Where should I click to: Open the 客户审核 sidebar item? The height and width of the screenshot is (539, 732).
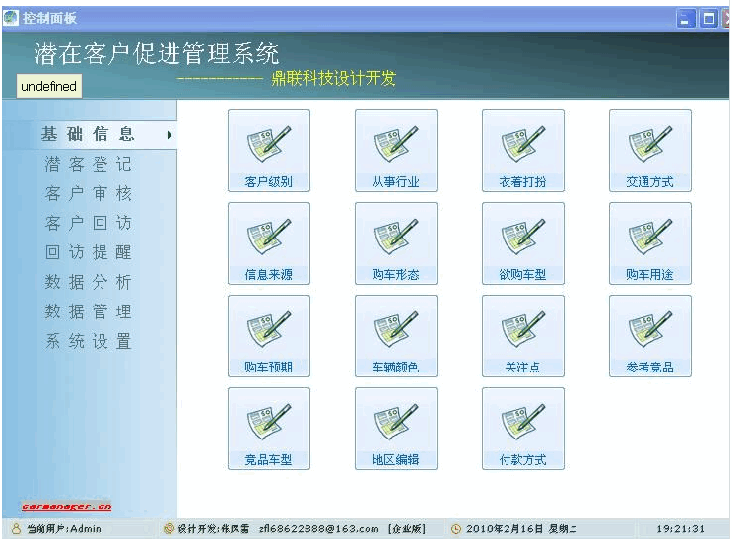[88, 193]
